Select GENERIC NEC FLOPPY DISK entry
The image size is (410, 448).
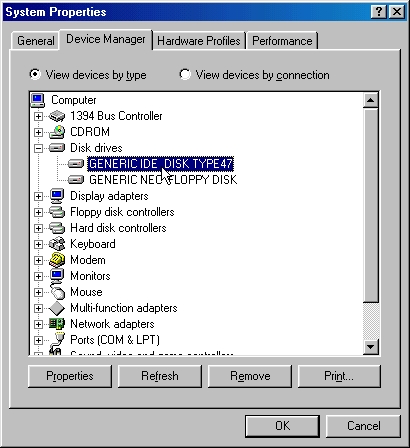pyautogui.click(x=163, y=180)
